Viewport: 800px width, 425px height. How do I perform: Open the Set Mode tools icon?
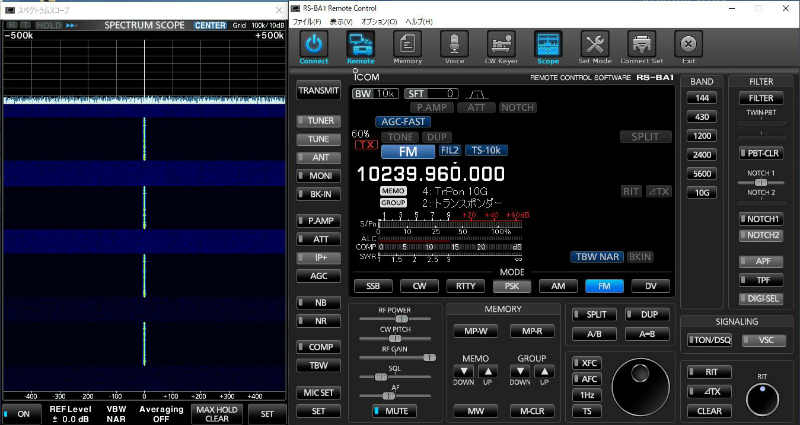(594, 44)
